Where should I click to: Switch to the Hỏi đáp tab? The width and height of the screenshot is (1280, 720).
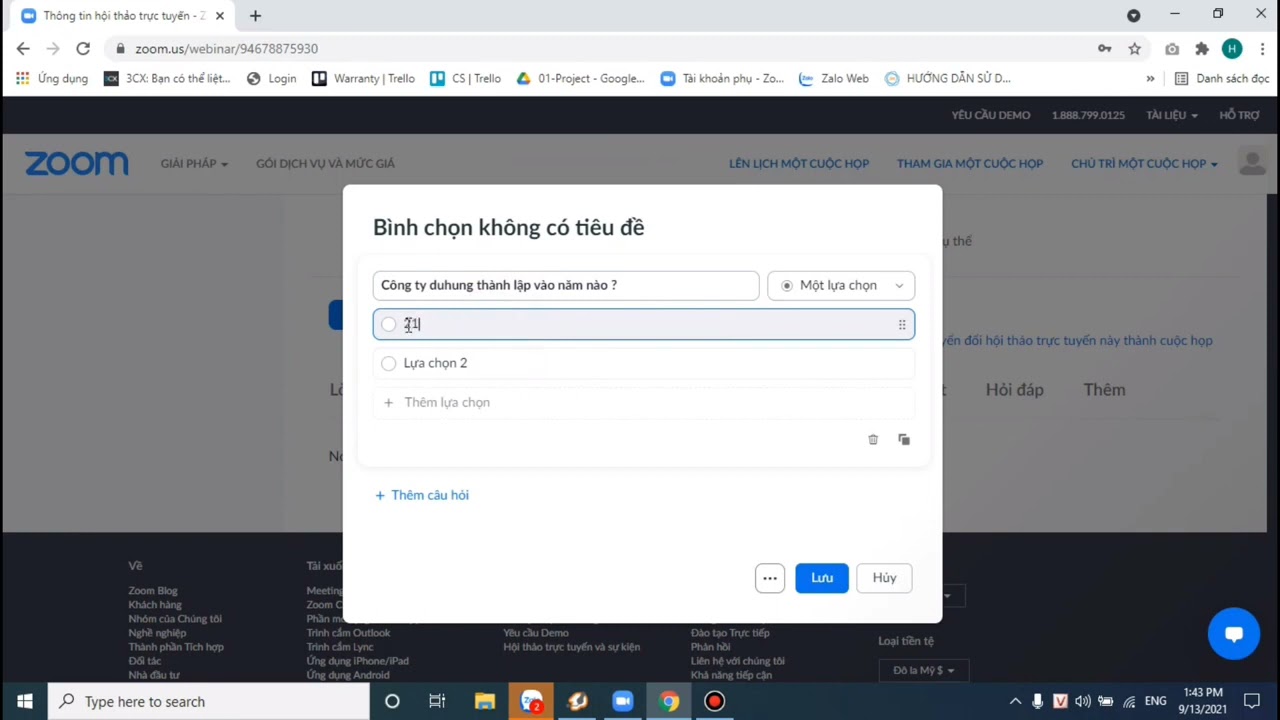click(x=1014, y=390)
